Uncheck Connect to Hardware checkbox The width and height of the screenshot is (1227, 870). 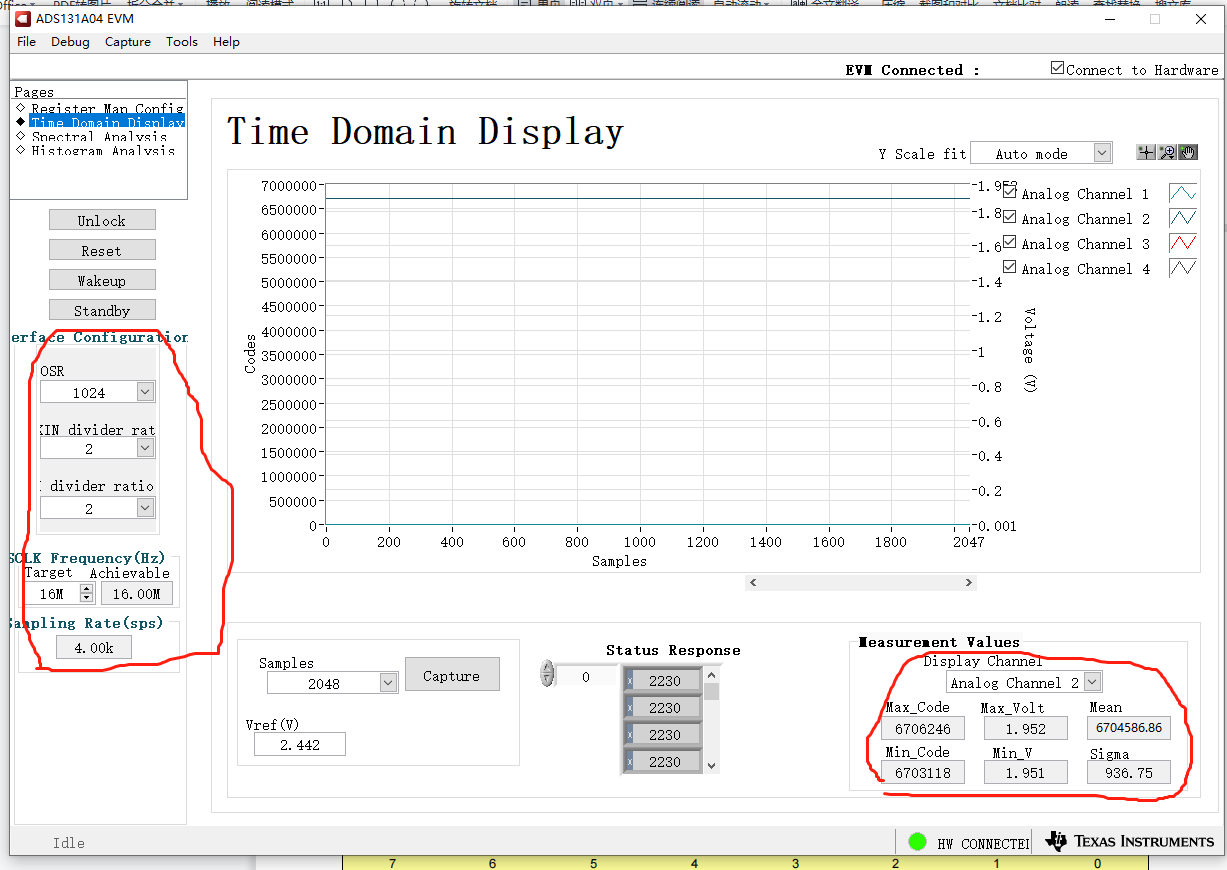pos(1058,68)
